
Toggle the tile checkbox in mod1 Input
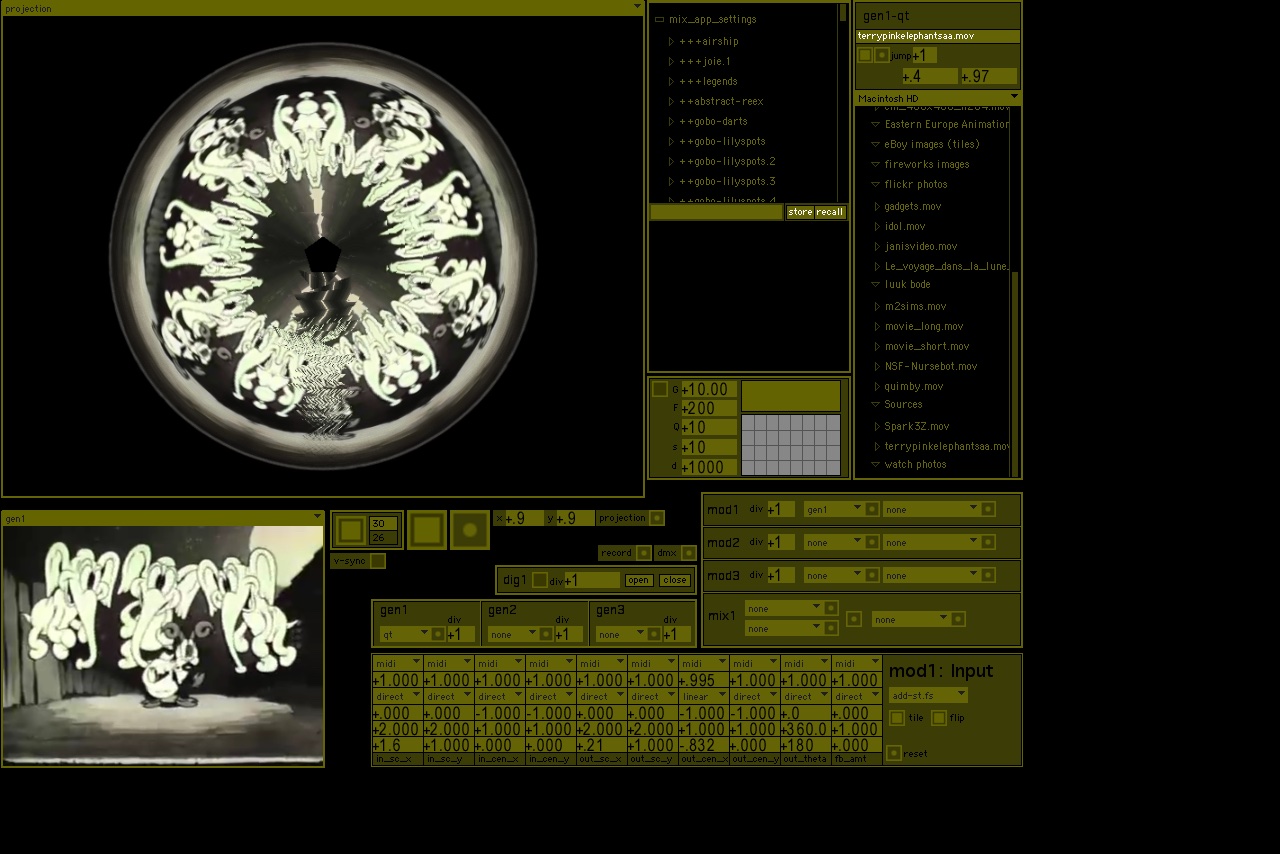(x=897, y=718)
